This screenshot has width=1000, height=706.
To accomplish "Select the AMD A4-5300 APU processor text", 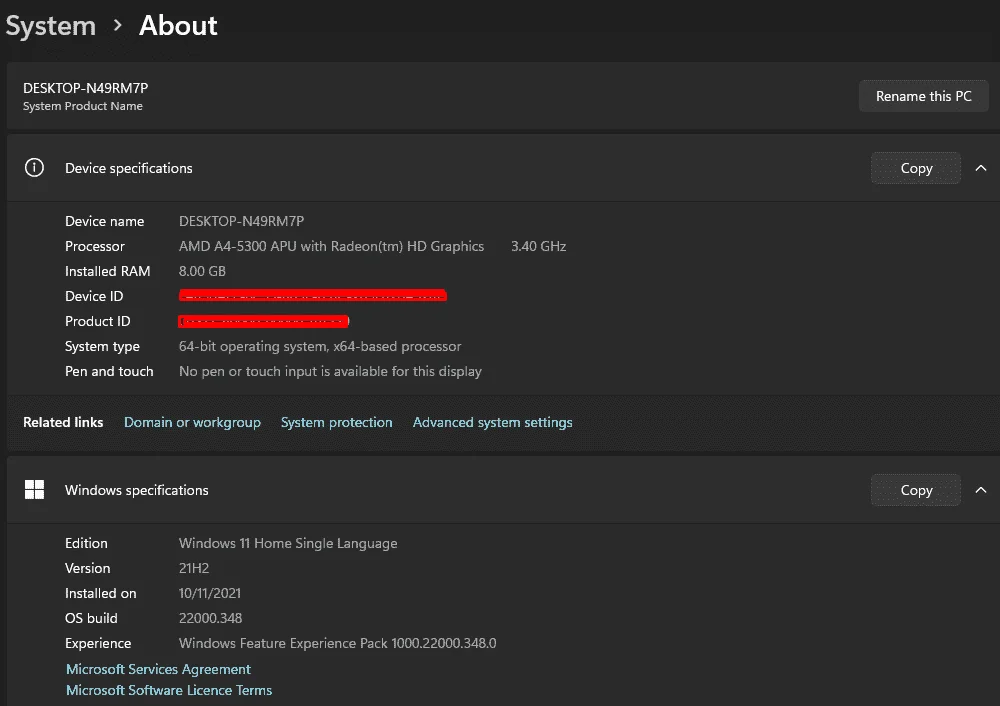I will 331,246.
